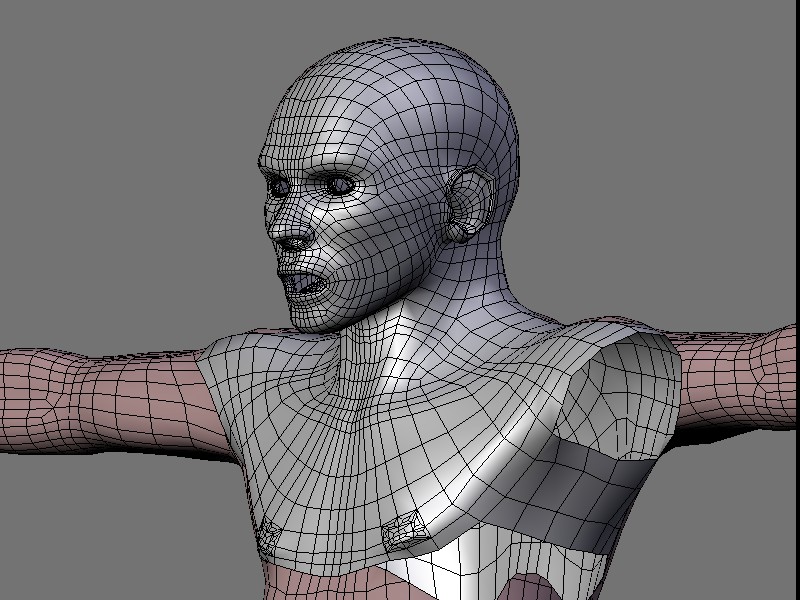This screenshot has height=600, width=800.
Task: Select the chin of the face mesh
Action: 310,316
